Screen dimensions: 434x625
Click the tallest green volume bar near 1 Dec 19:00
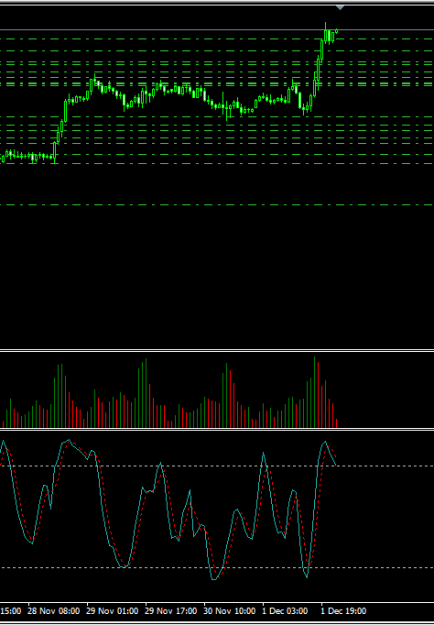click(314, 392)
